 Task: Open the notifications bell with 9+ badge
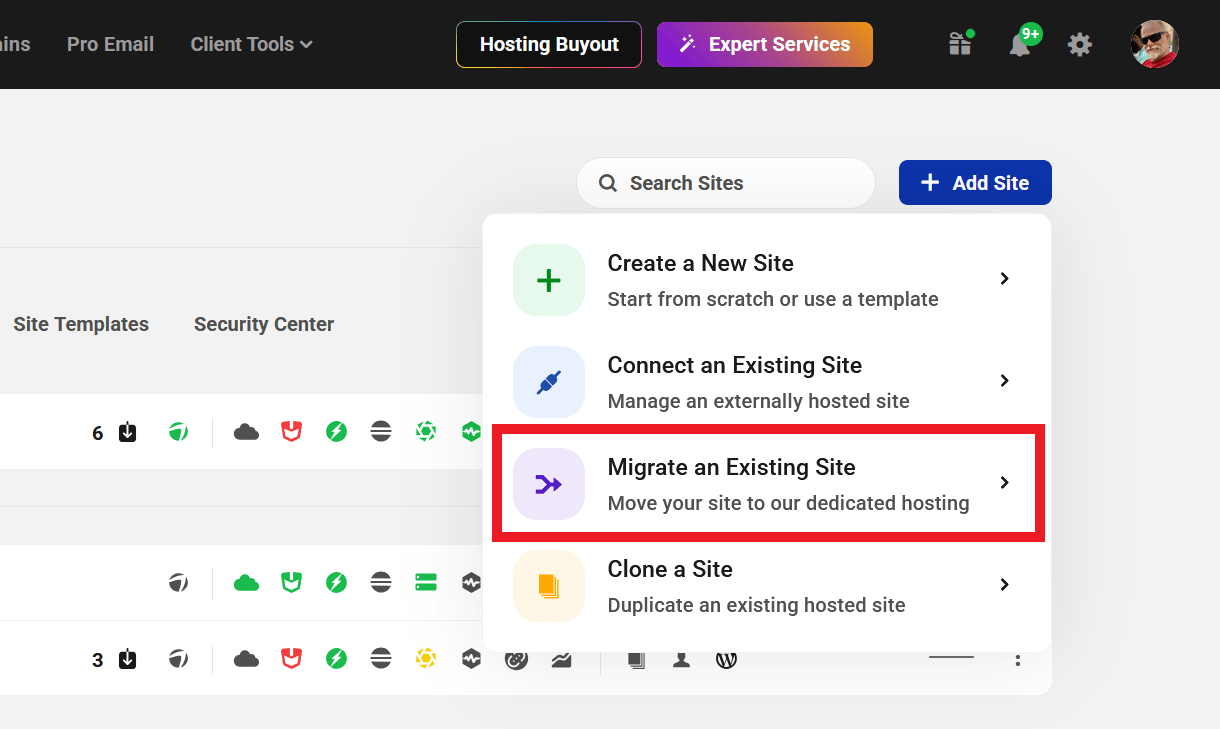click(1022, 43)
